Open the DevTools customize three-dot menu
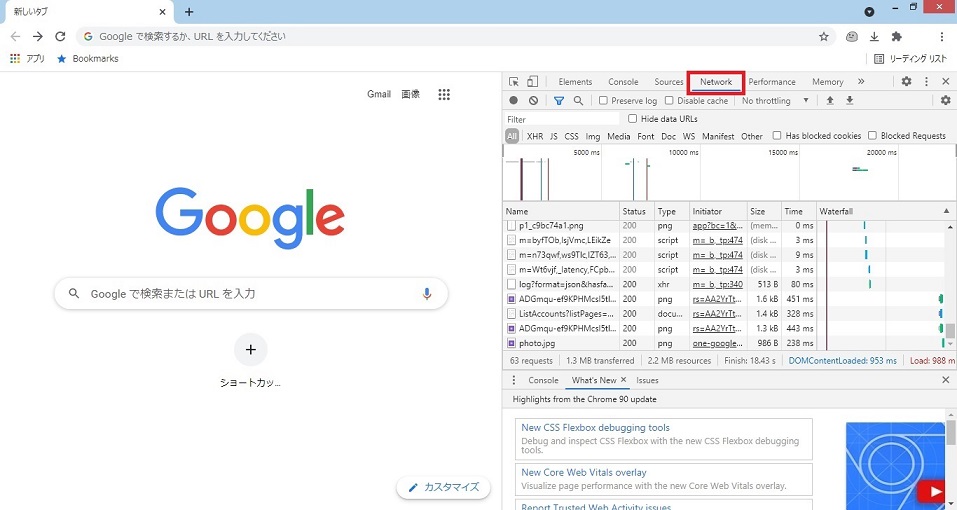 tap(926, 82)
